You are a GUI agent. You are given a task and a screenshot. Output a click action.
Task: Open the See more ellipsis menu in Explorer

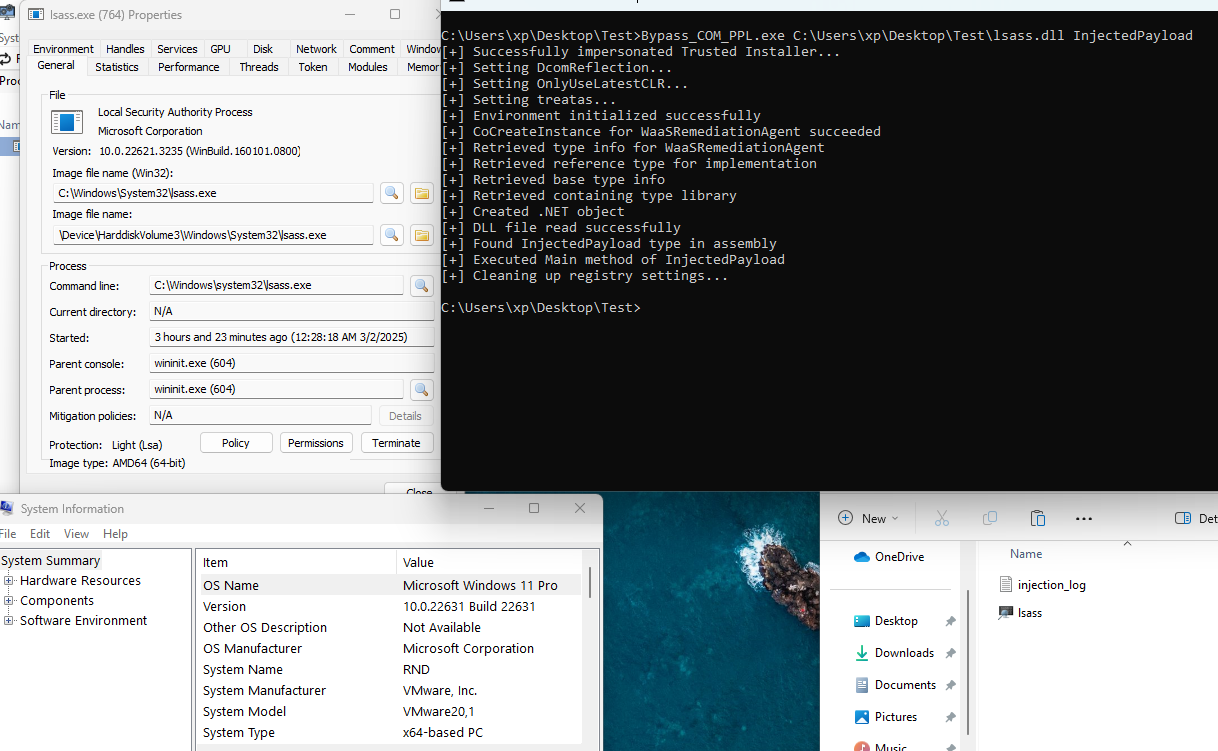1084,518
